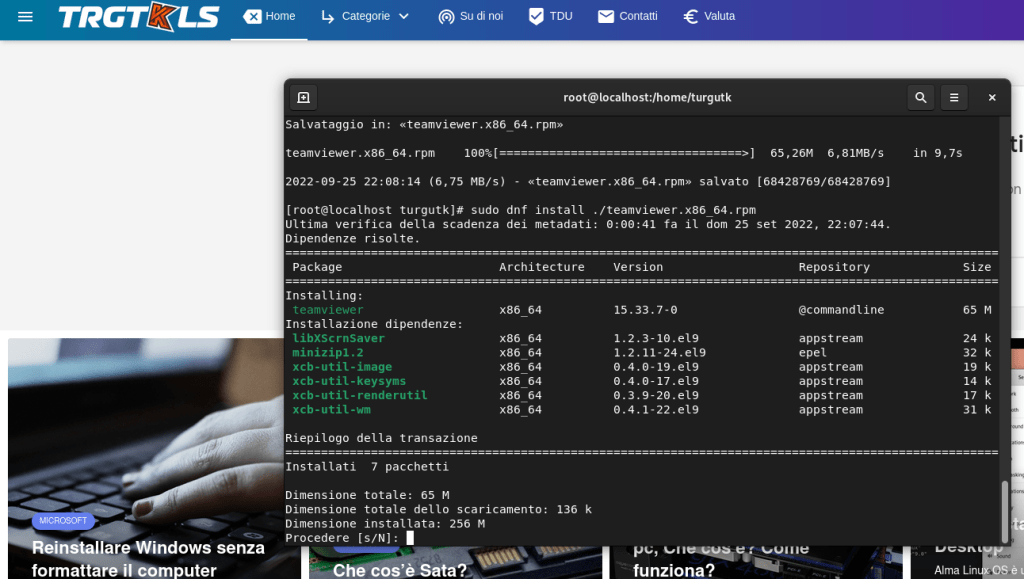
Task: Click the terminal vertical scrollbar thumb
Action: coord(1004,510)
